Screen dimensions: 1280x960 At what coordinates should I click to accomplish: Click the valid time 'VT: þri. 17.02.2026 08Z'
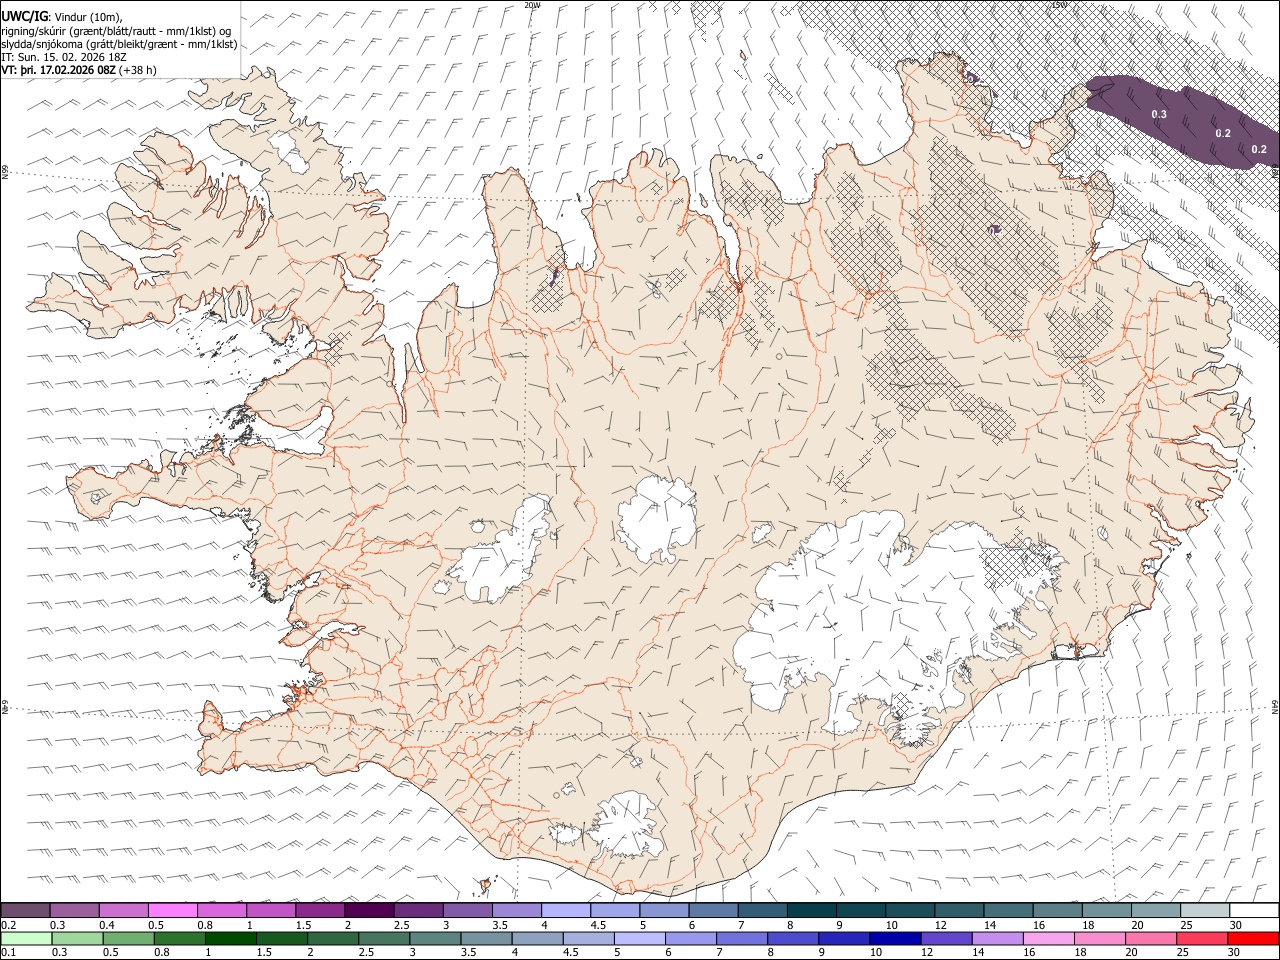point(58,70)
